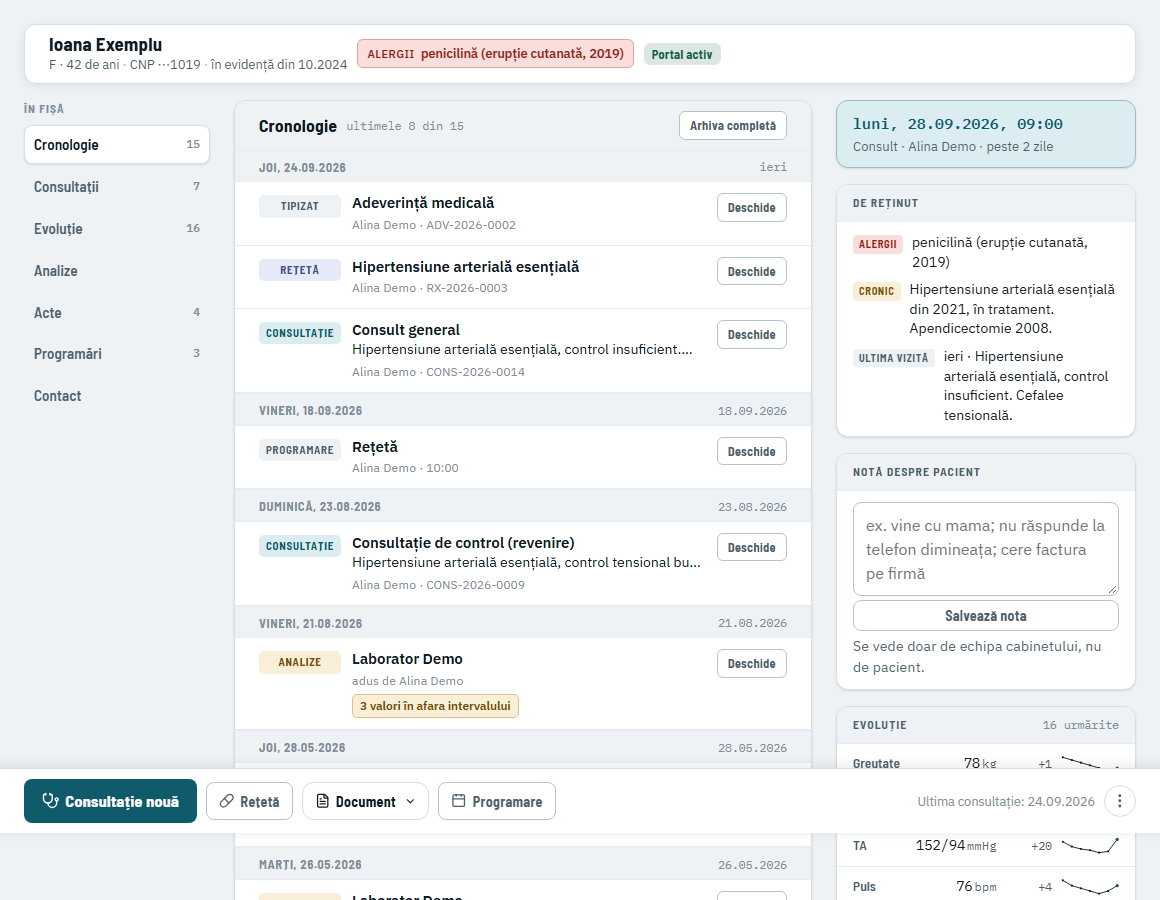Click into the patient note text field
The height and width of the screenshot is (900, 1160).
(985, 549)
